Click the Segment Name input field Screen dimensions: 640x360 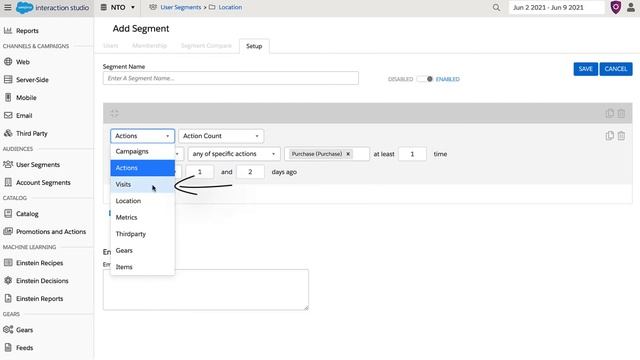coord(231,78)
